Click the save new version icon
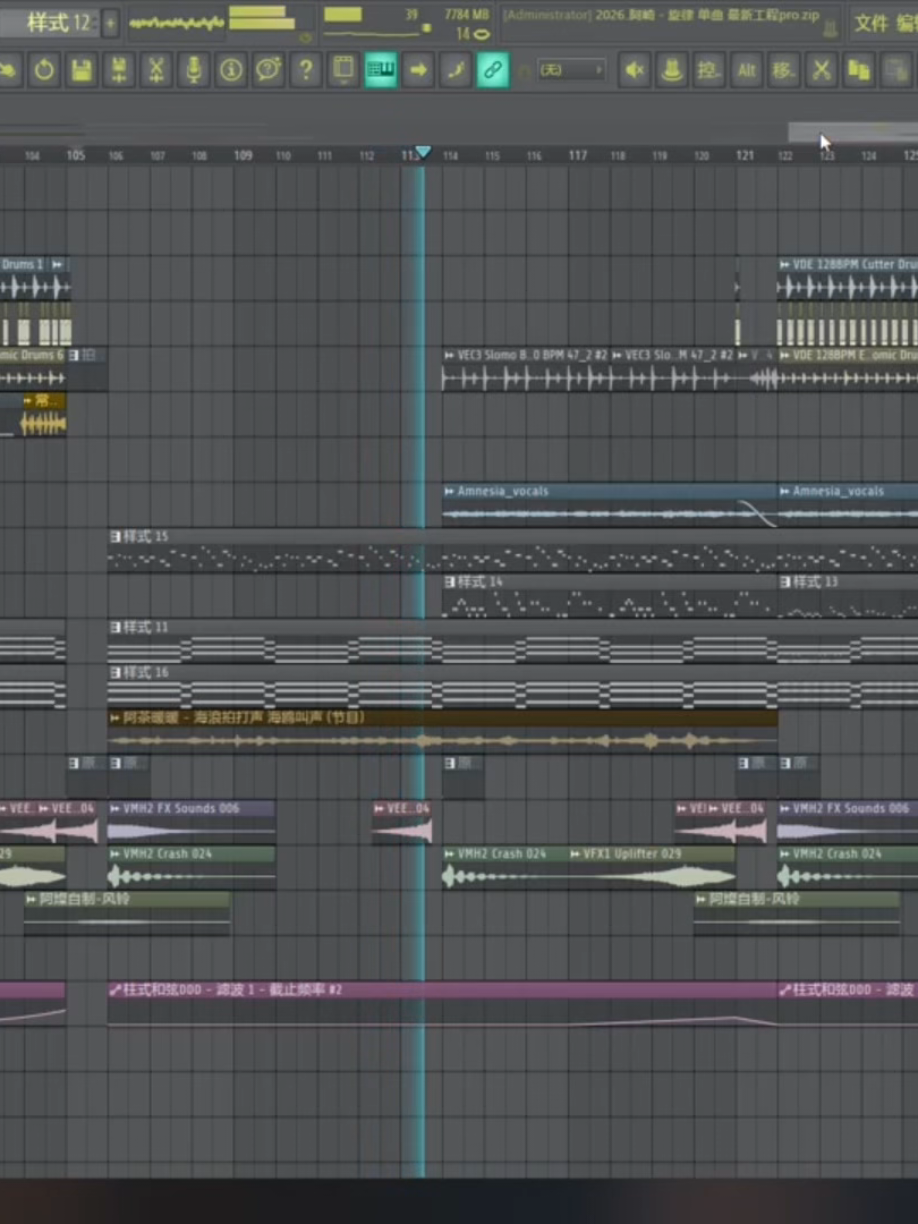 click(119, 70)
